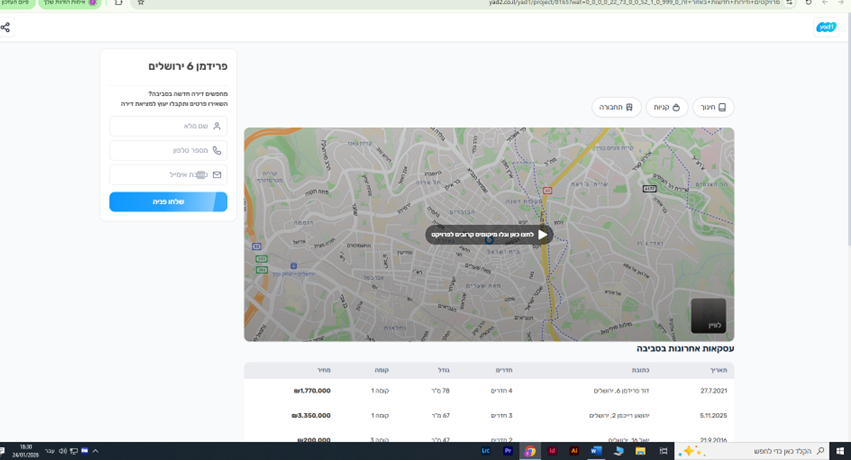The height and width of the screenshot is (460, 851).
Task: Click the envelope icon in the email field
Action: point(217,175)
